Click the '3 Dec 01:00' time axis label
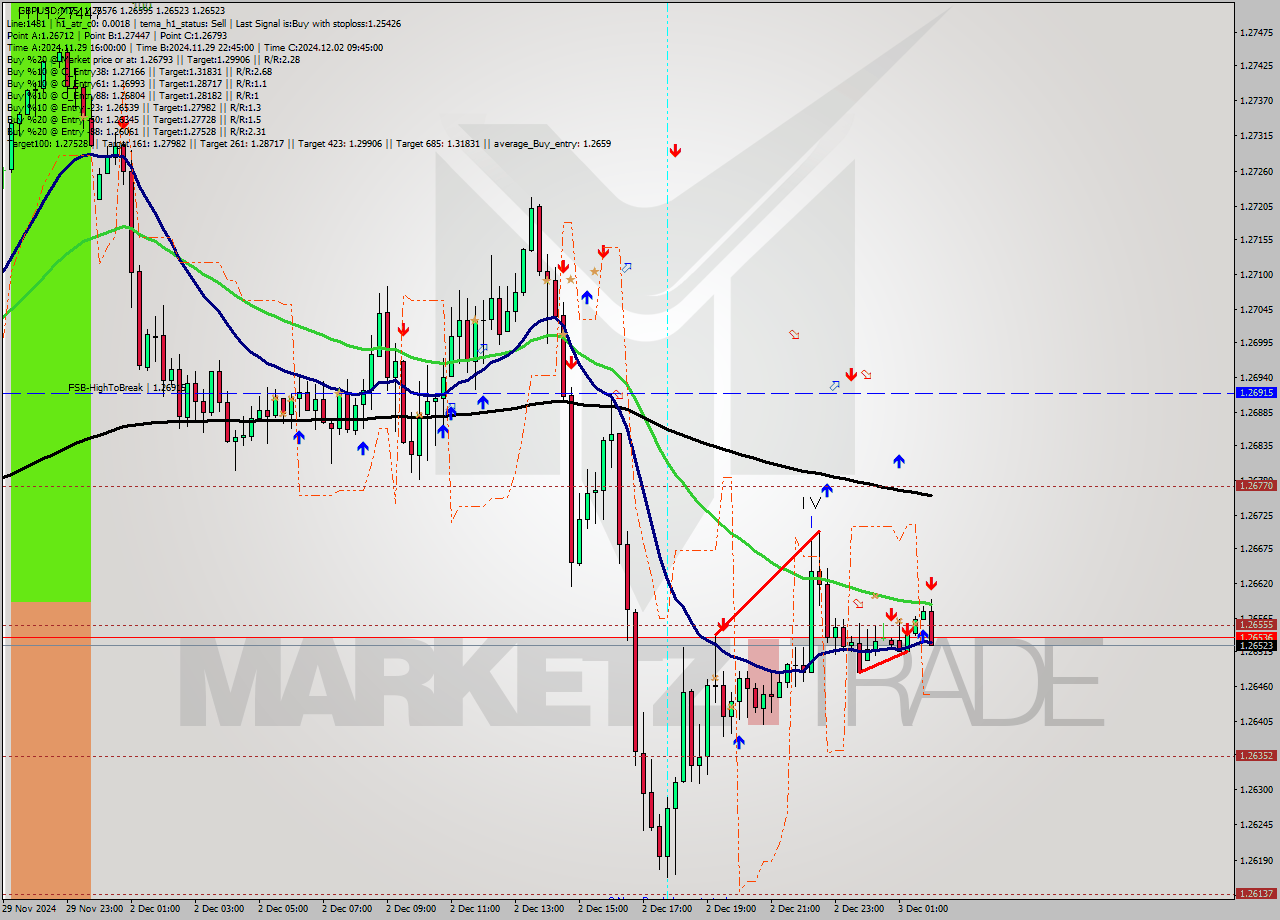This screenshot has height=920, width=1280. [923, 909]
